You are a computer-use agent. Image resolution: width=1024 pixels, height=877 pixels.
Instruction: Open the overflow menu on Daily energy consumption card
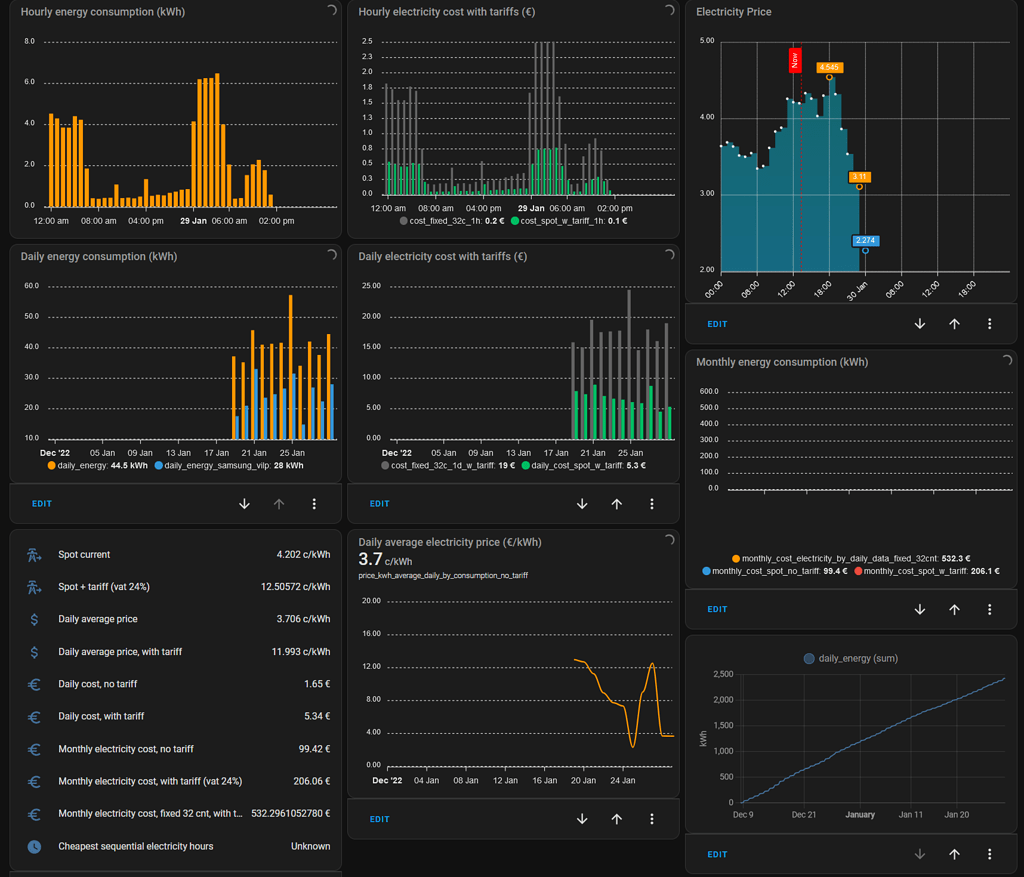click(x=314, y=503)
